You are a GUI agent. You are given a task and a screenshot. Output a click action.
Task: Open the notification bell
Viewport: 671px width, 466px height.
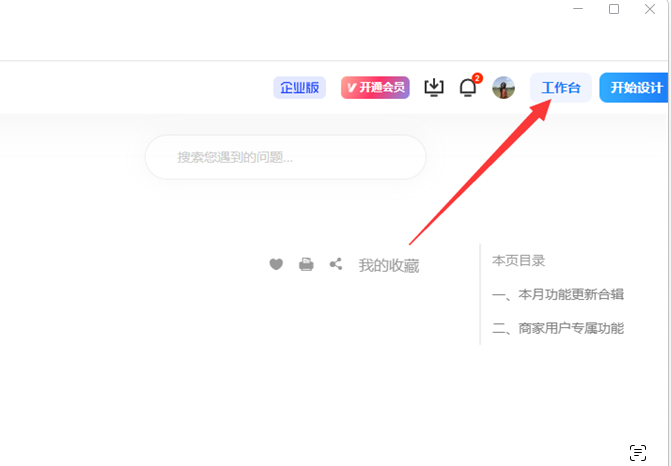click(467, 88)
